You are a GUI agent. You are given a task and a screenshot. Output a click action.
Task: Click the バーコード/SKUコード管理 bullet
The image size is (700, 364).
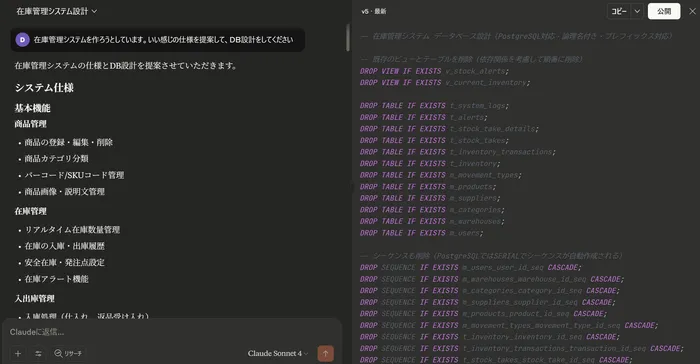[74, 175]
